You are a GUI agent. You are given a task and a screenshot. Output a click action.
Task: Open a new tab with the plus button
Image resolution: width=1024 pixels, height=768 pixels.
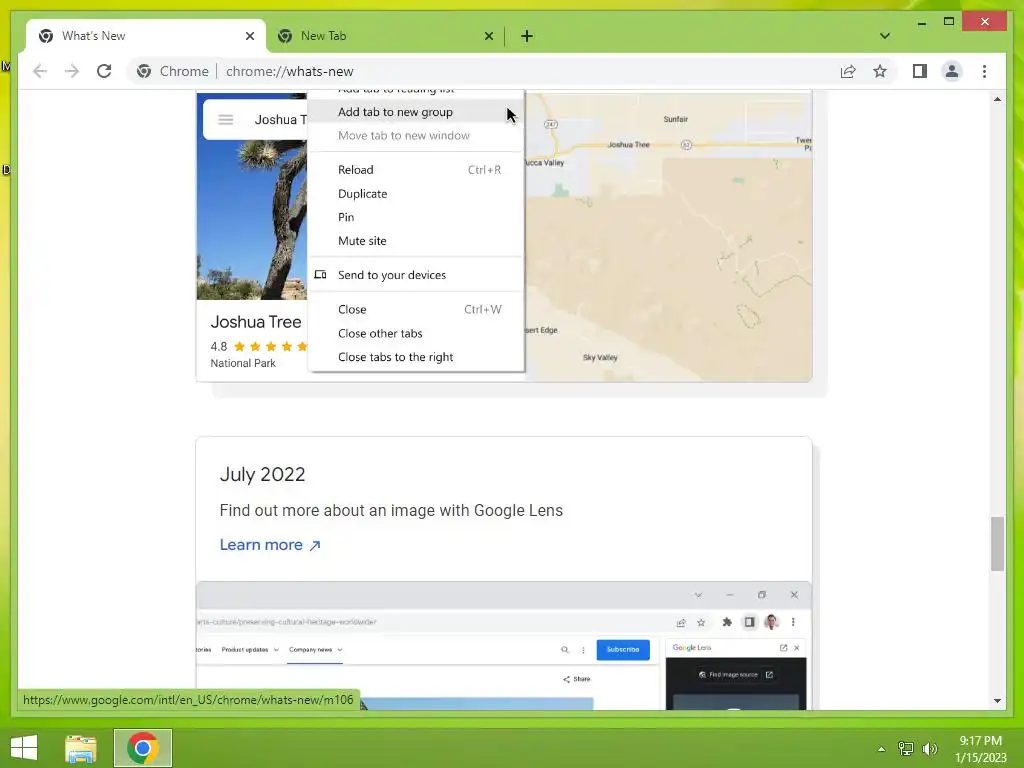click(x=527, y=36)
